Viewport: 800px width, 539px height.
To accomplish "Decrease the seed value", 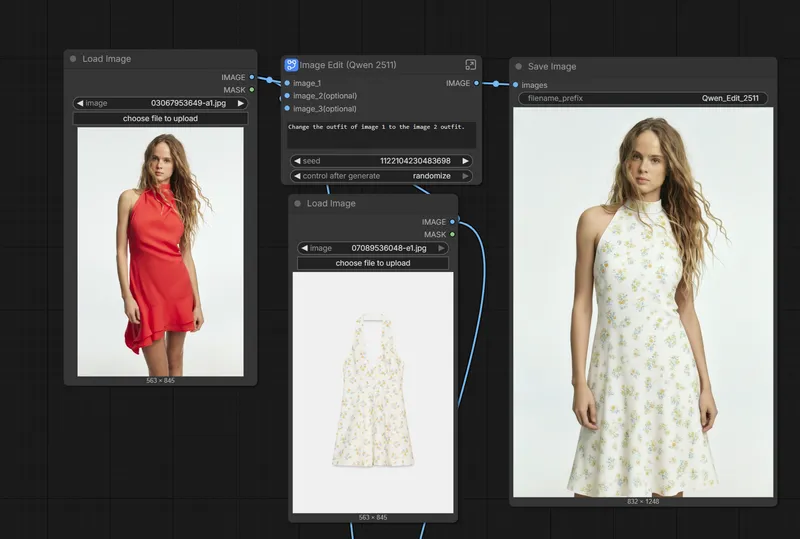I will (297, 161).
